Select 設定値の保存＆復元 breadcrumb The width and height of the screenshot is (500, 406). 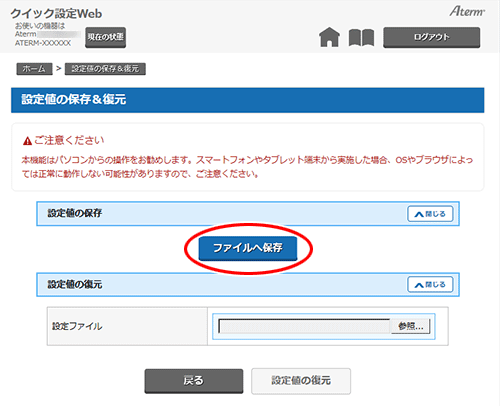point(105,69)
